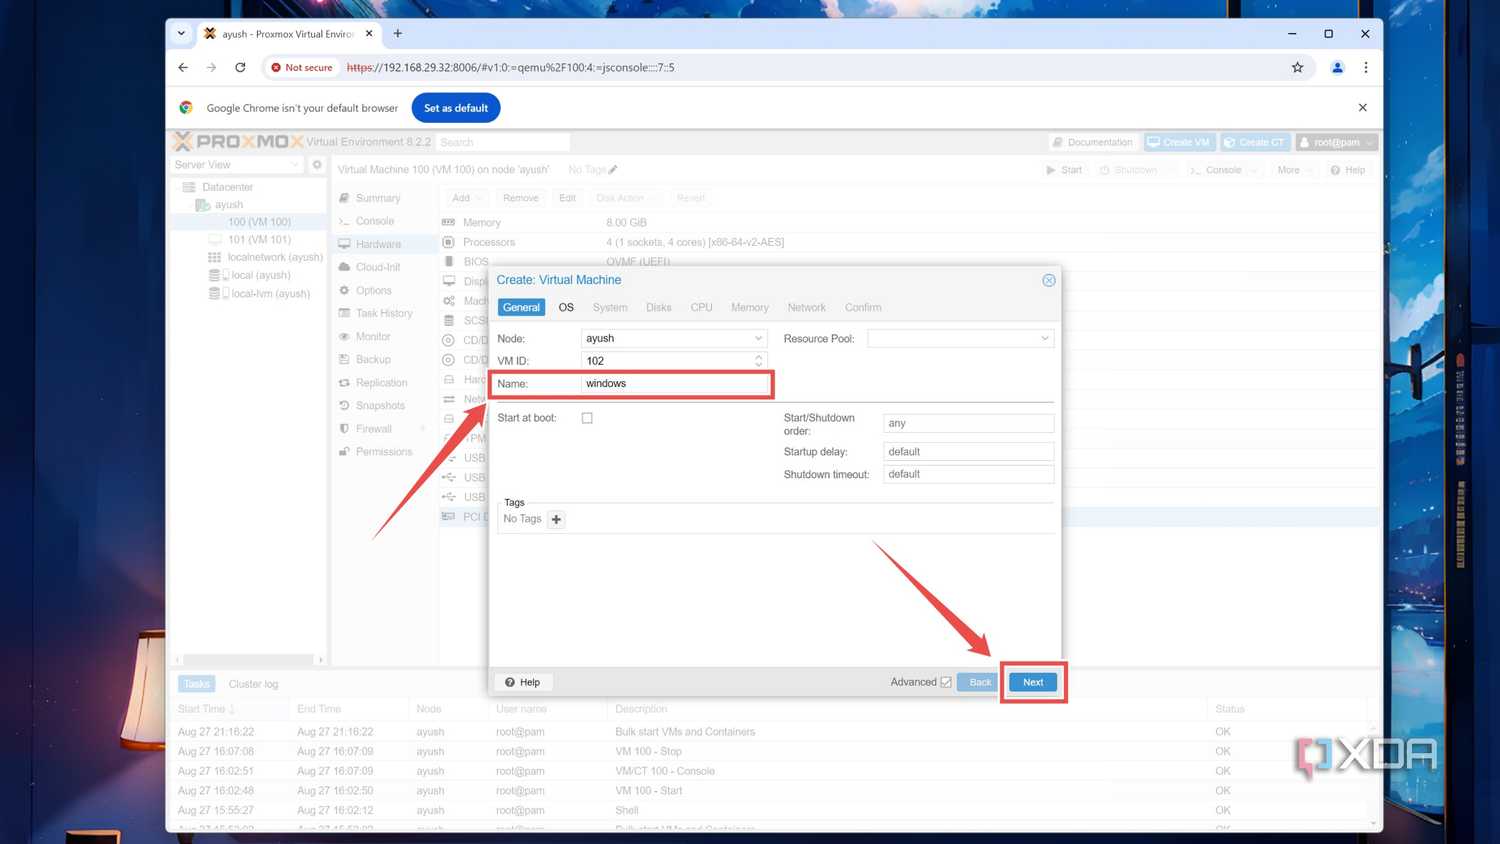
Task: Open the Resource Pool dropdown
Action: point(961,338)
